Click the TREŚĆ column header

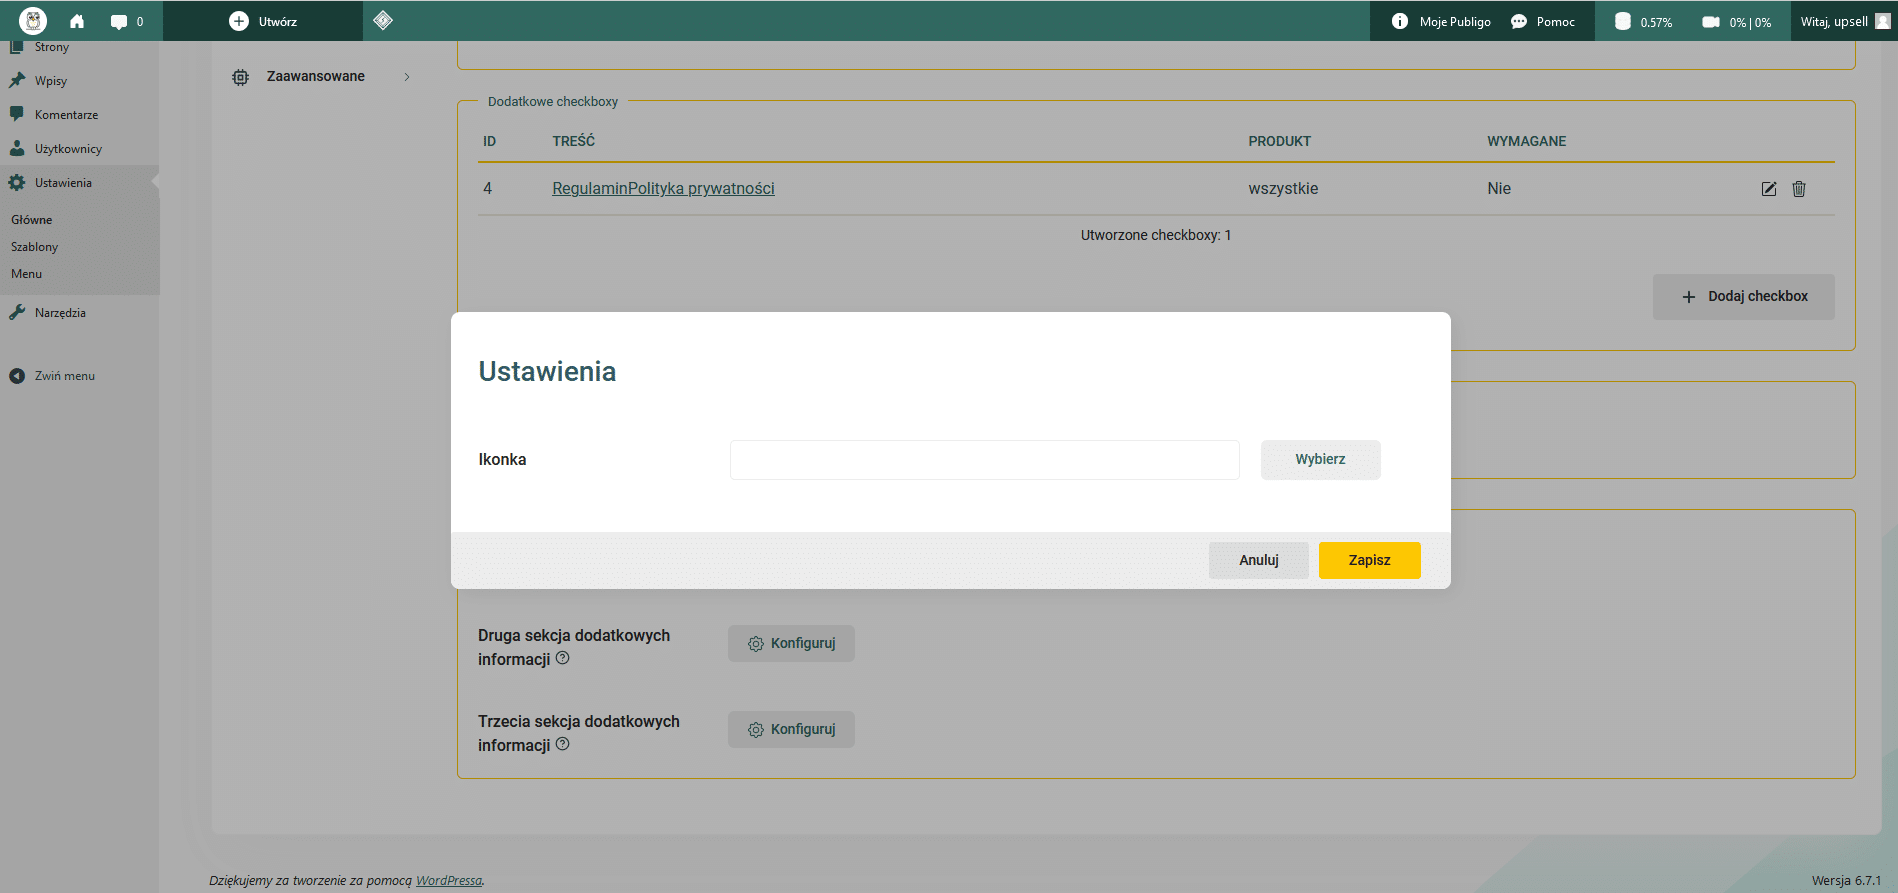click(574, 141)
